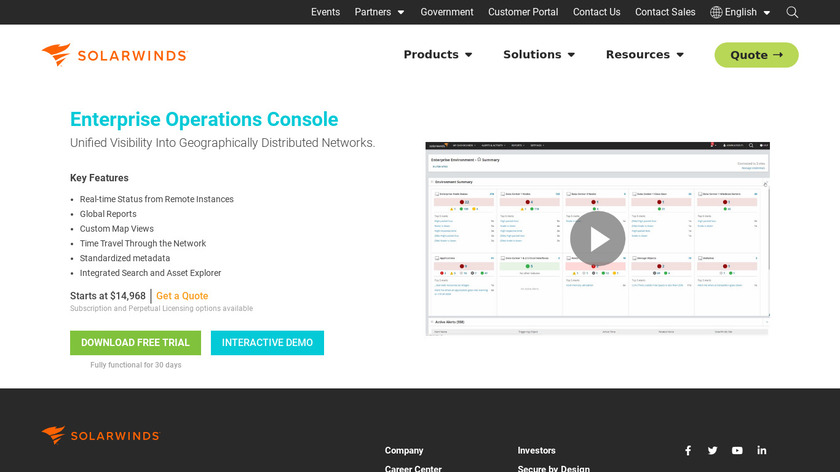Click "Starts at $14,968" price text
840x472 pixels.
pyautogui.click(x=108, y=296)
